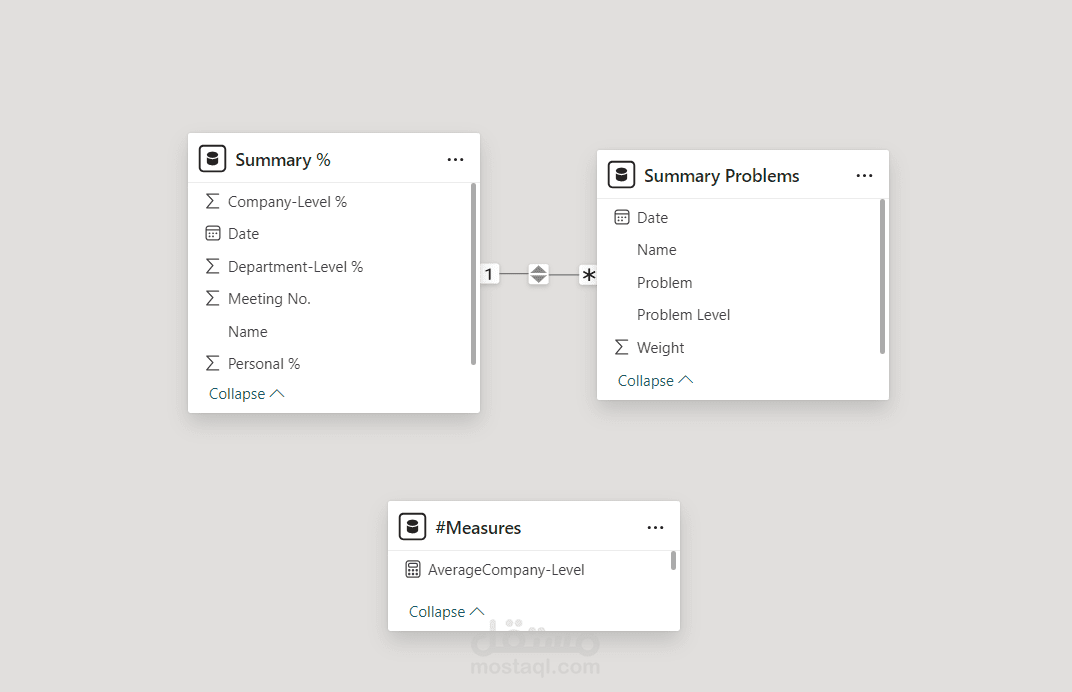Click the calendar icon in Summary Problems table
The height and width of the screenshot is (692, 1072).
click(621, 217)
